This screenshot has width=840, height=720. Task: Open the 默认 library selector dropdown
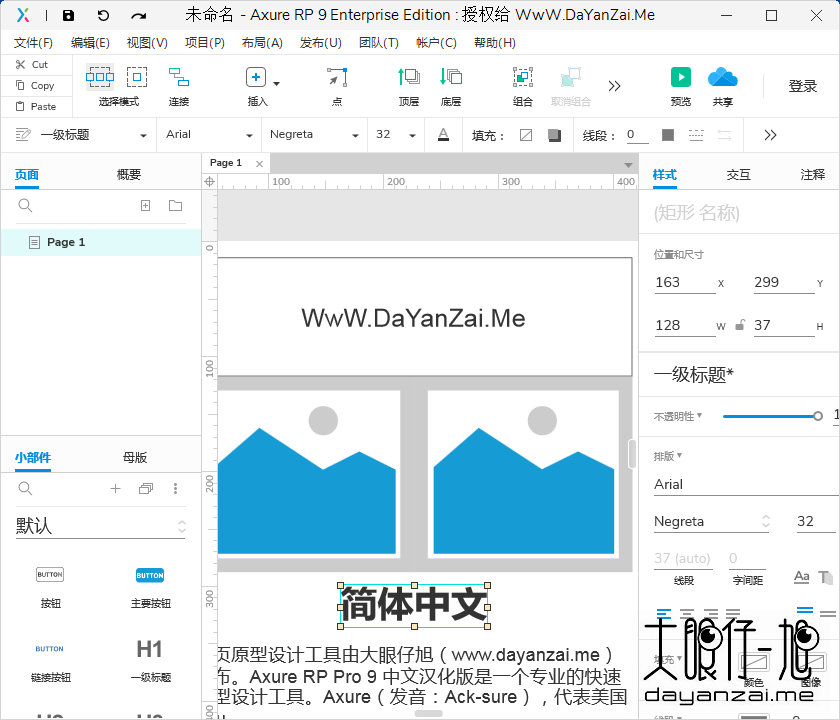click(101, 526)
